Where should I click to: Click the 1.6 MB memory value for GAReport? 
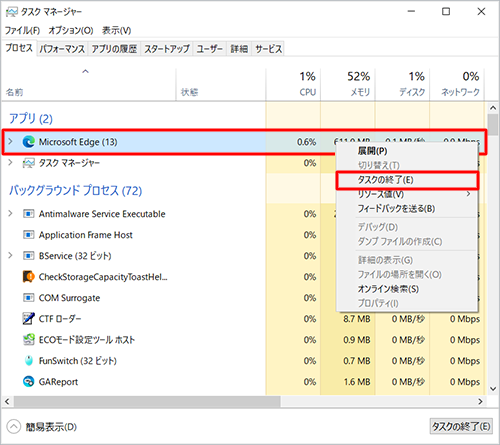pyautogui.click(x=357, y=382)
